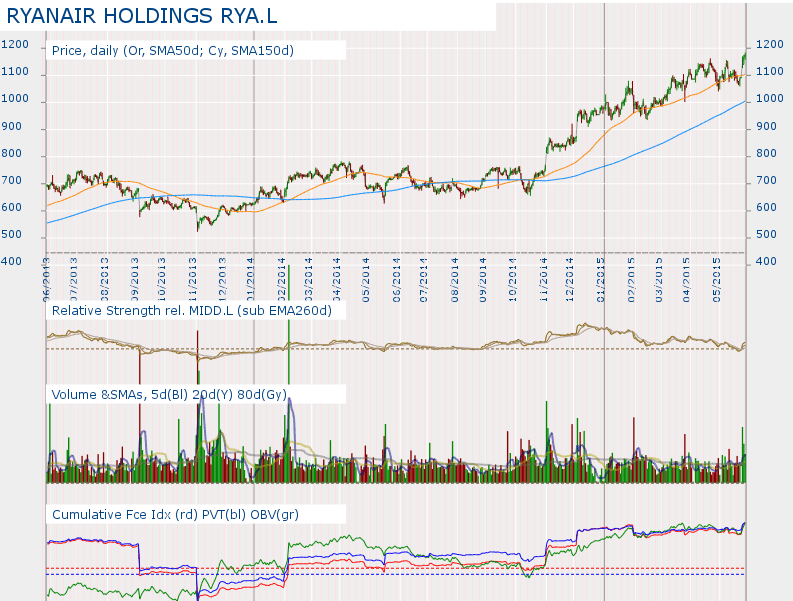Click the 06/2014 date axis label
Image resolution: width=793 pixels, height=601 pixels.
tap(396, 280)
